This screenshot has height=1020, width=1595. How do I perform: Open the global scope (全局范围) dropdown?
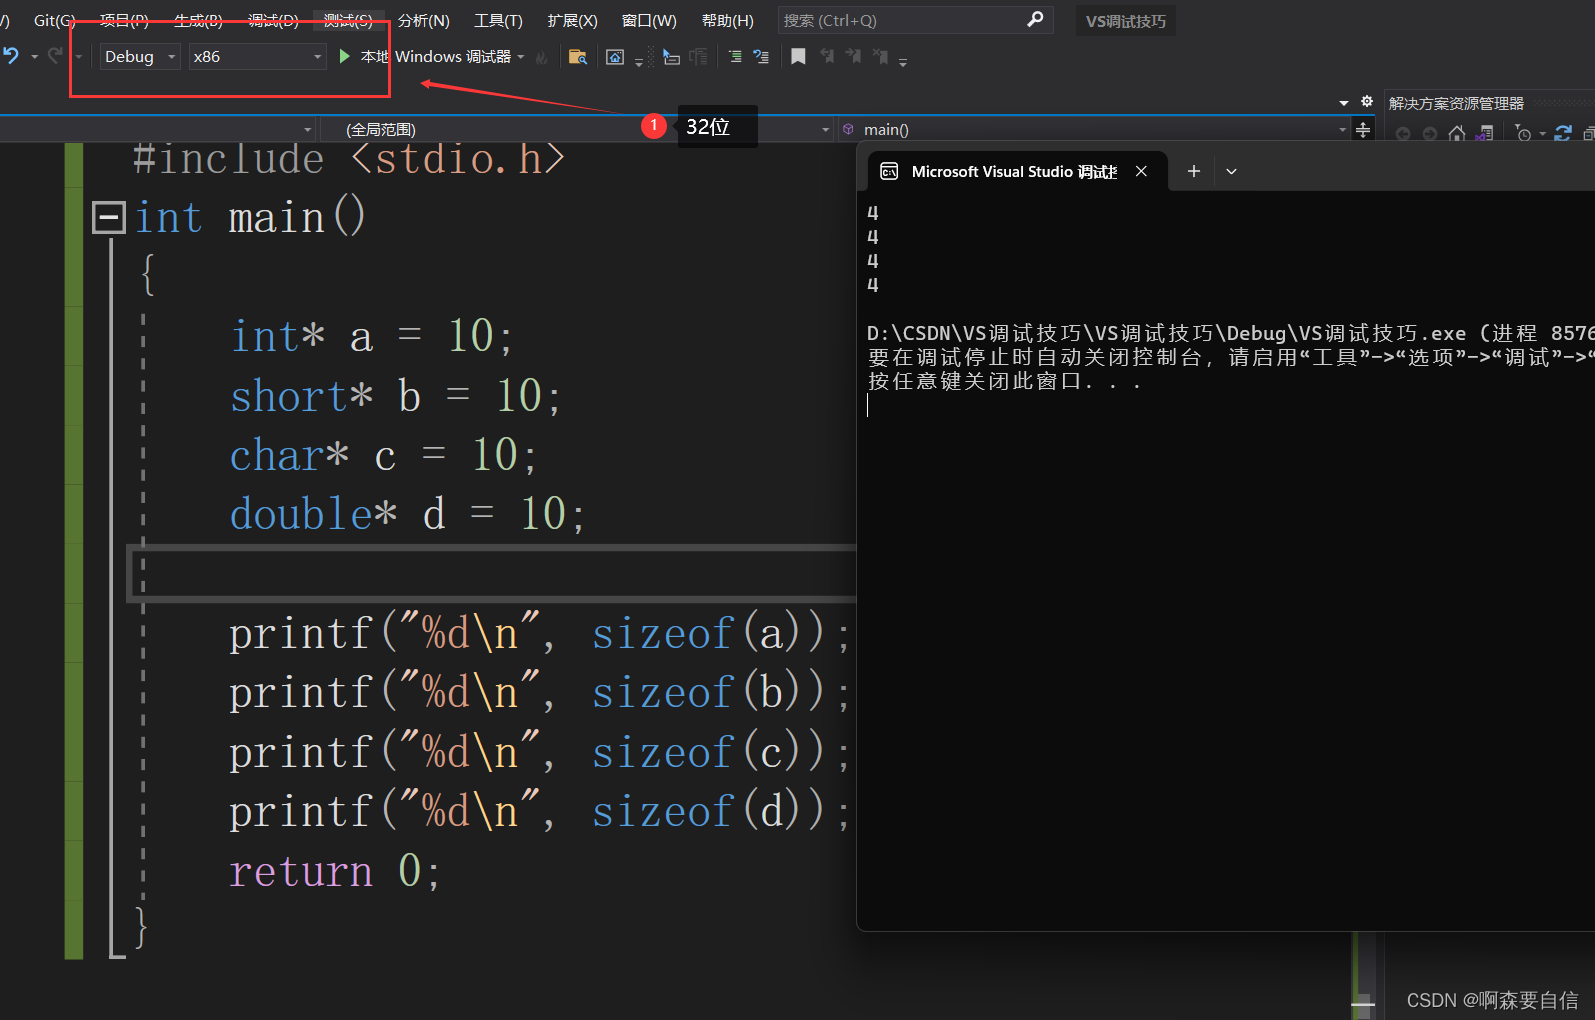pyautogui.click(x=575, y=129)
